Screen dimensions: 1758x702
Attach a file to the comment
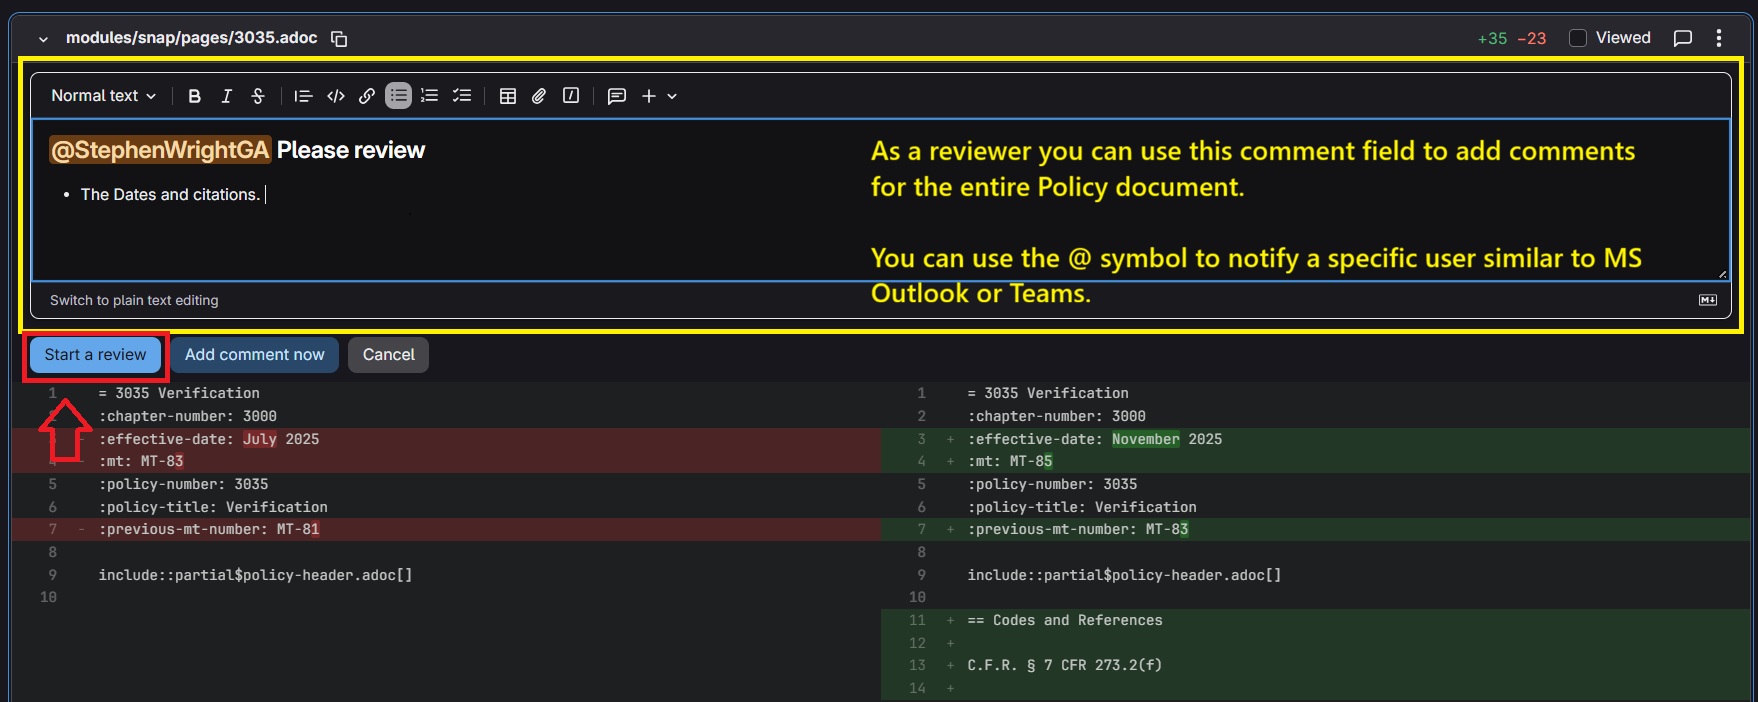point(539,96)
